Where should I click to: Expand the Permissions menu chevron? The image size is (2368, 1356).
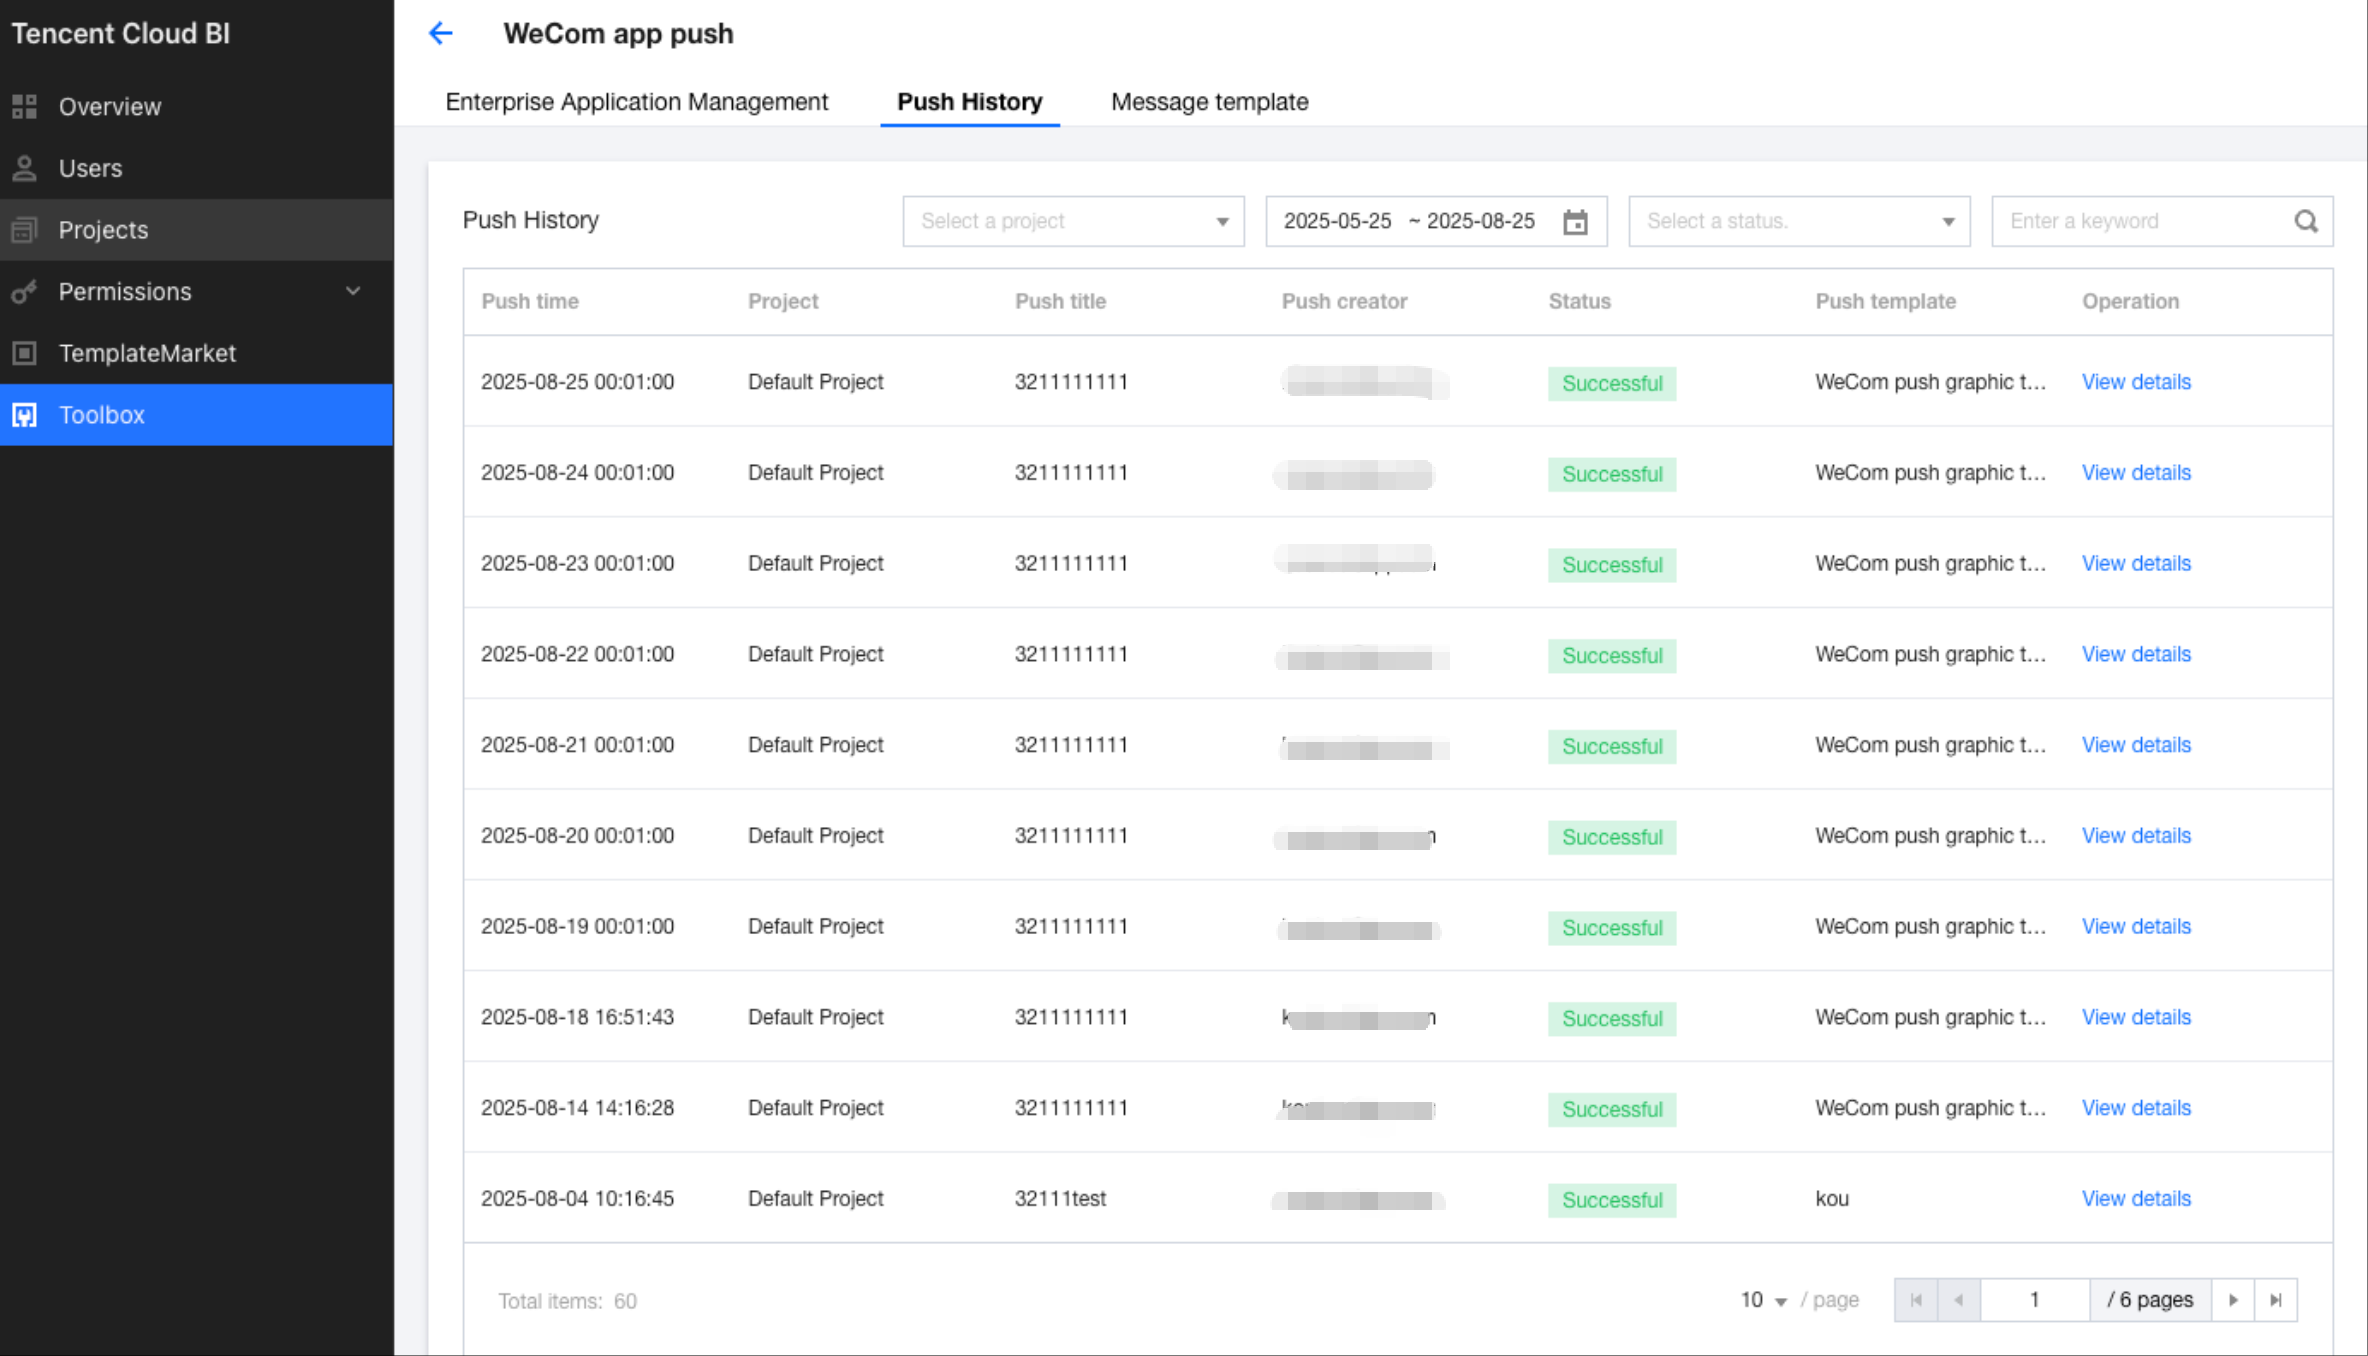click(353, 291)
